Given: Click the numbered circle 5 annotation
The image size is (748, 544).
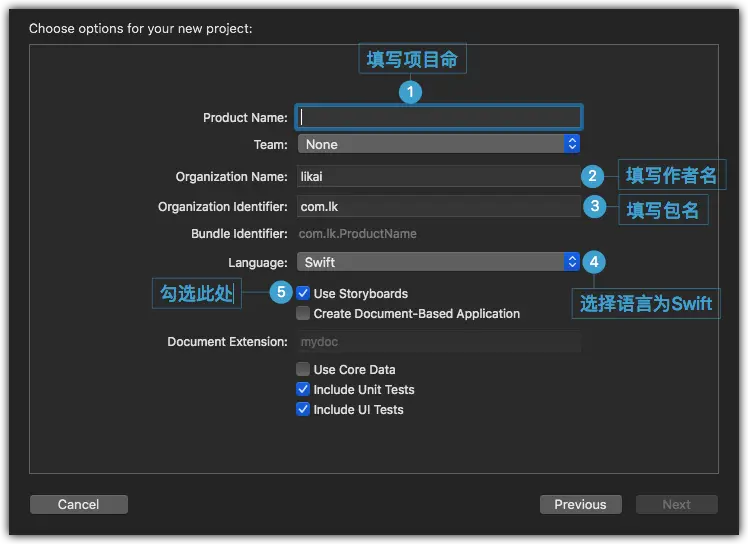Looking at the screenshot, I should [281, 292].
